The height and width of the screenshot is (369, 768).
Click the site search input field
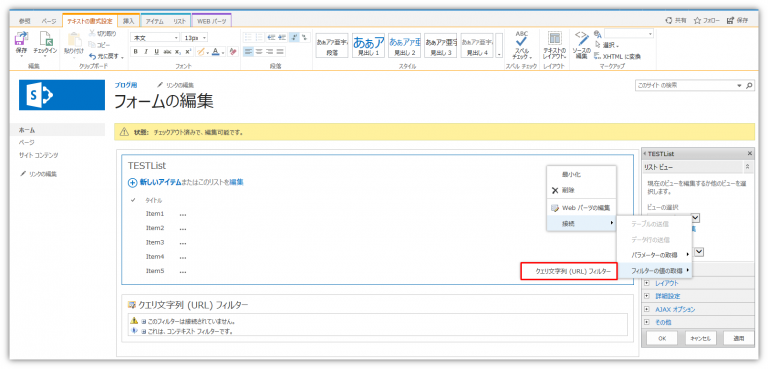pyautogui.click(x=685, y=85)
